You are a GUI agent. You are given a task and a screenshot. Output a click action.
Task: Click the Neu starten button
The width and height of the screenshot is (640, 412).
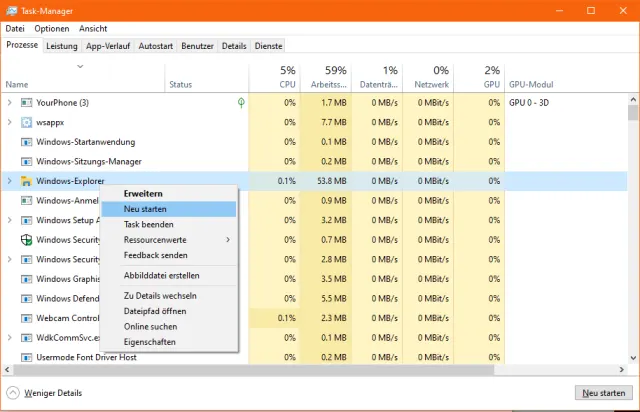coord(604,393)
